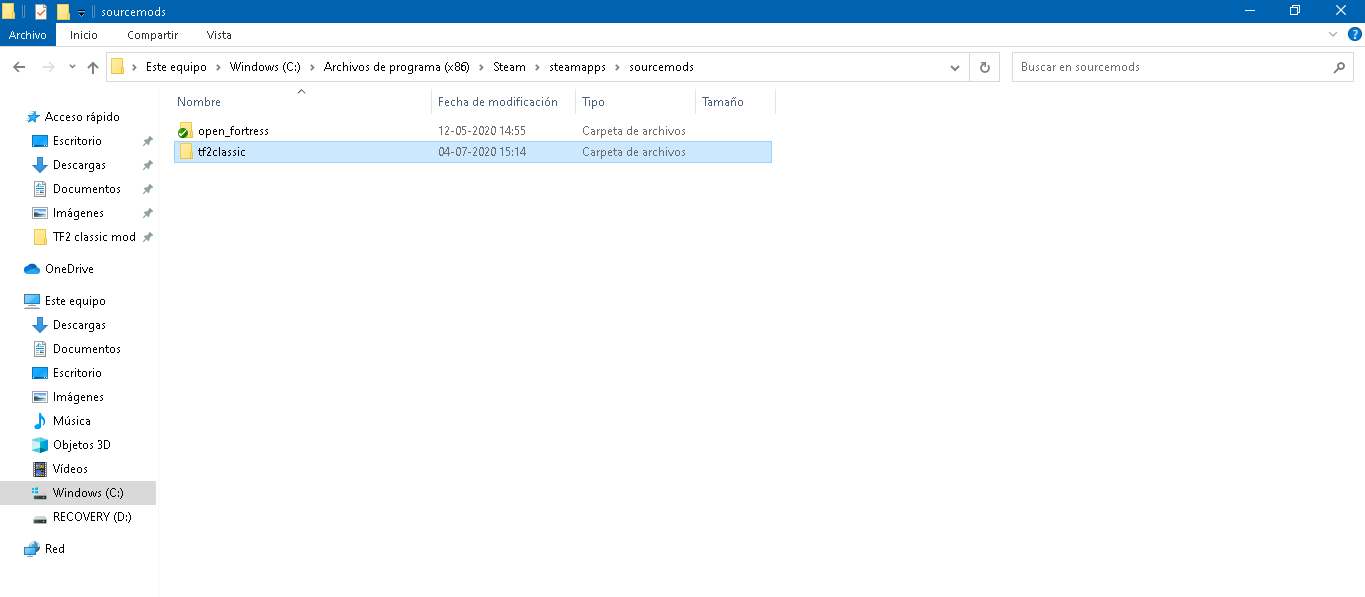1365x597 pixels.
Task: Click the Música note icon
Action: pyautogui.click(x=40, y=421)
